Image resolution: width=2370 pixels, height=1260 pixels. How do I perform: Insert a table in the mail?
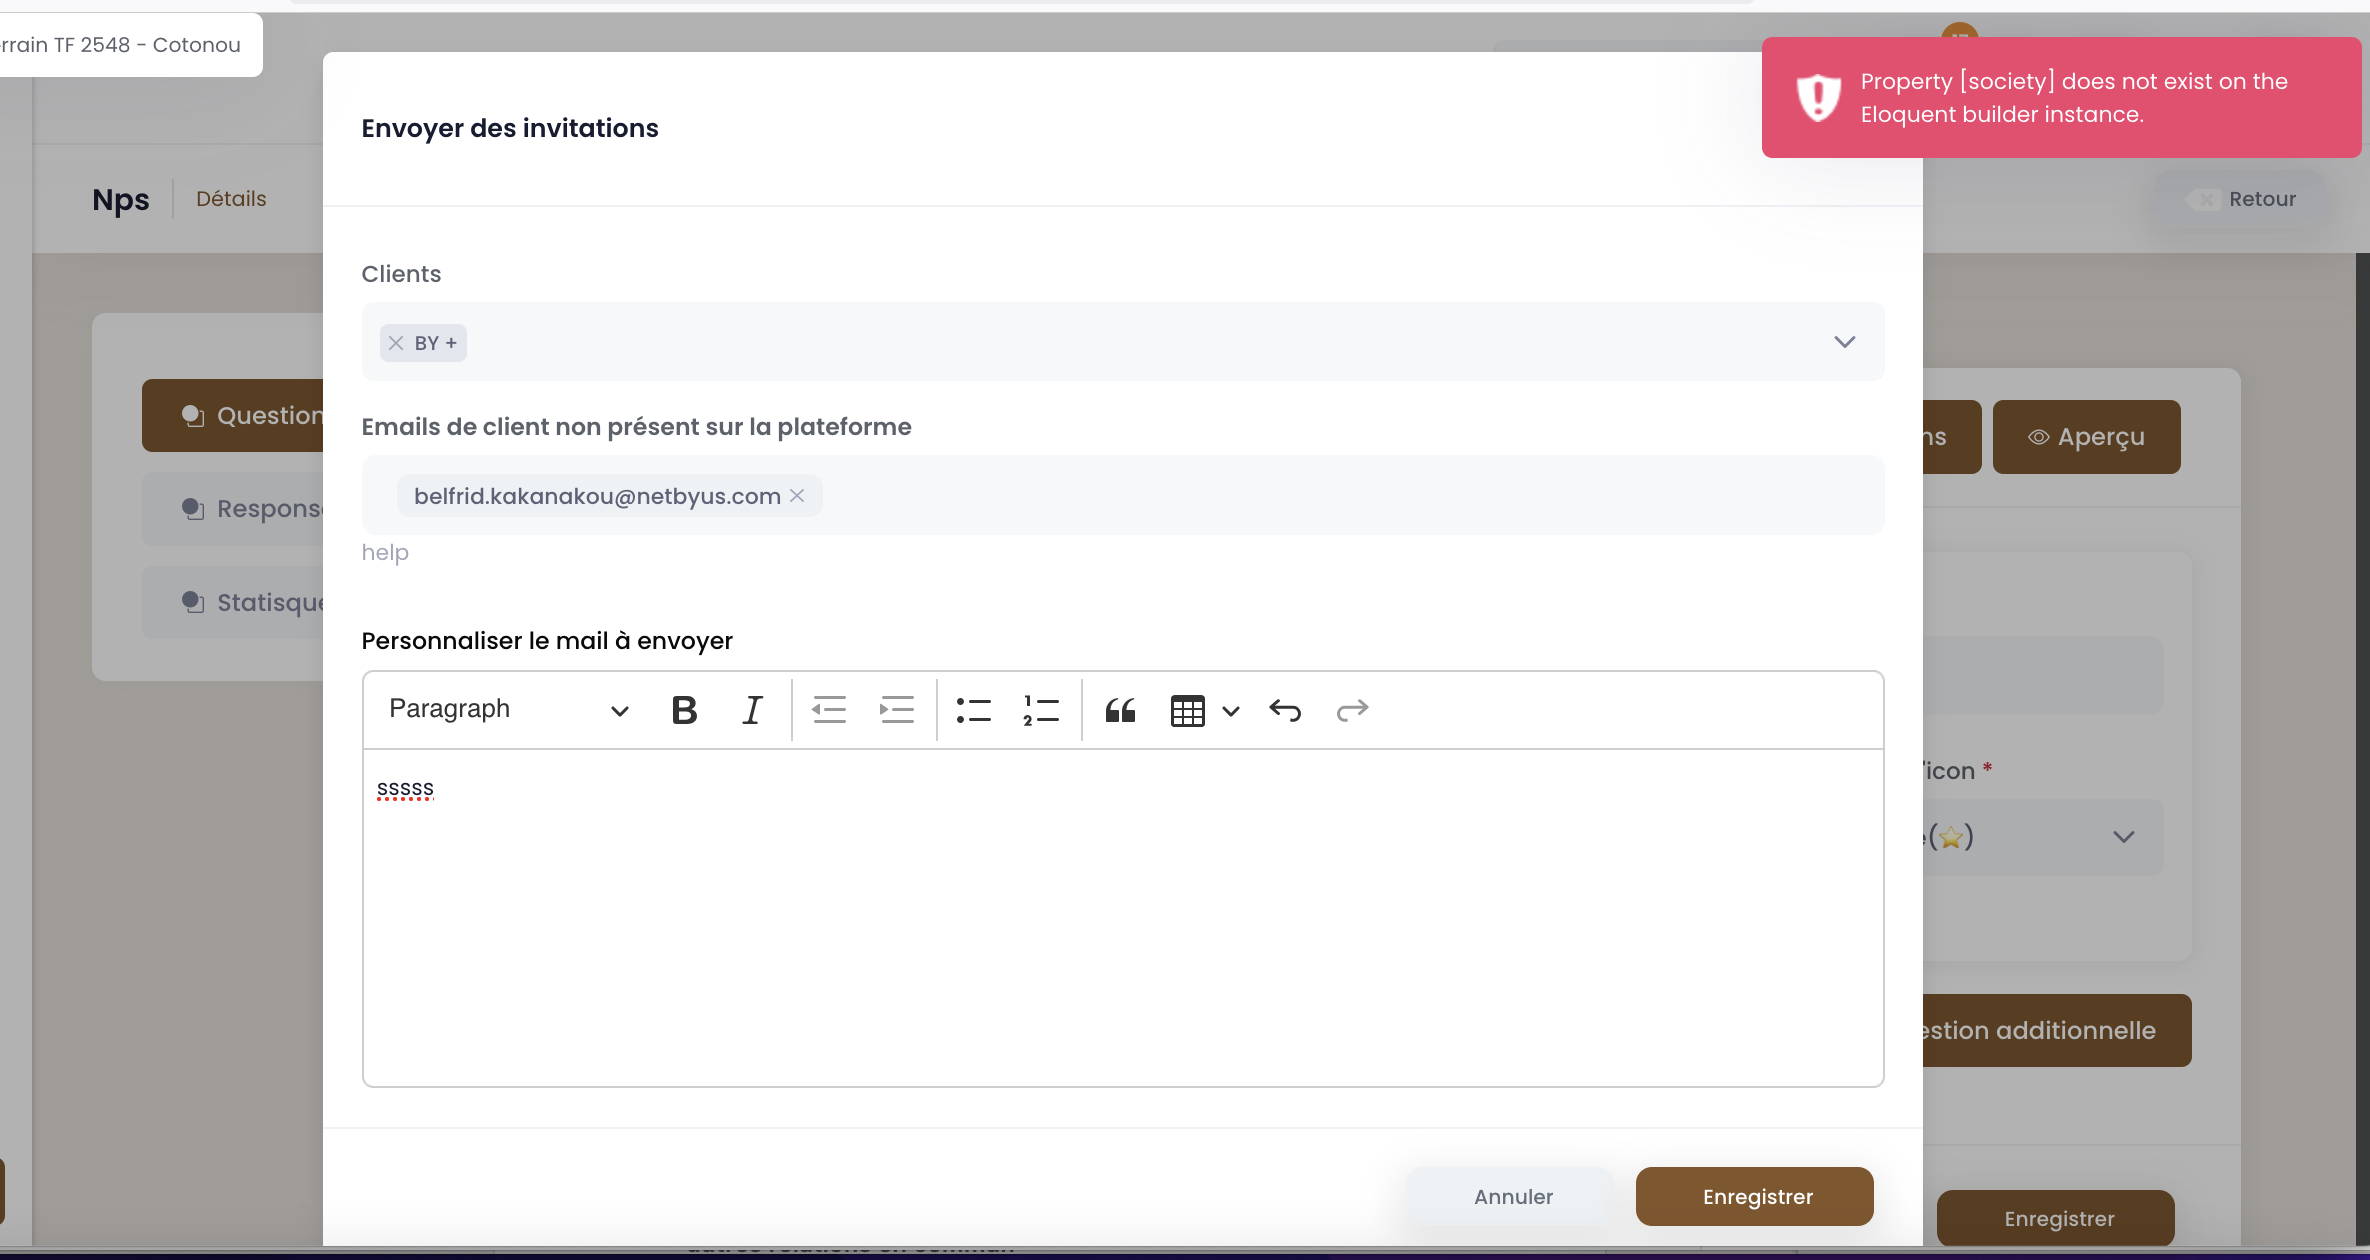1187,711
